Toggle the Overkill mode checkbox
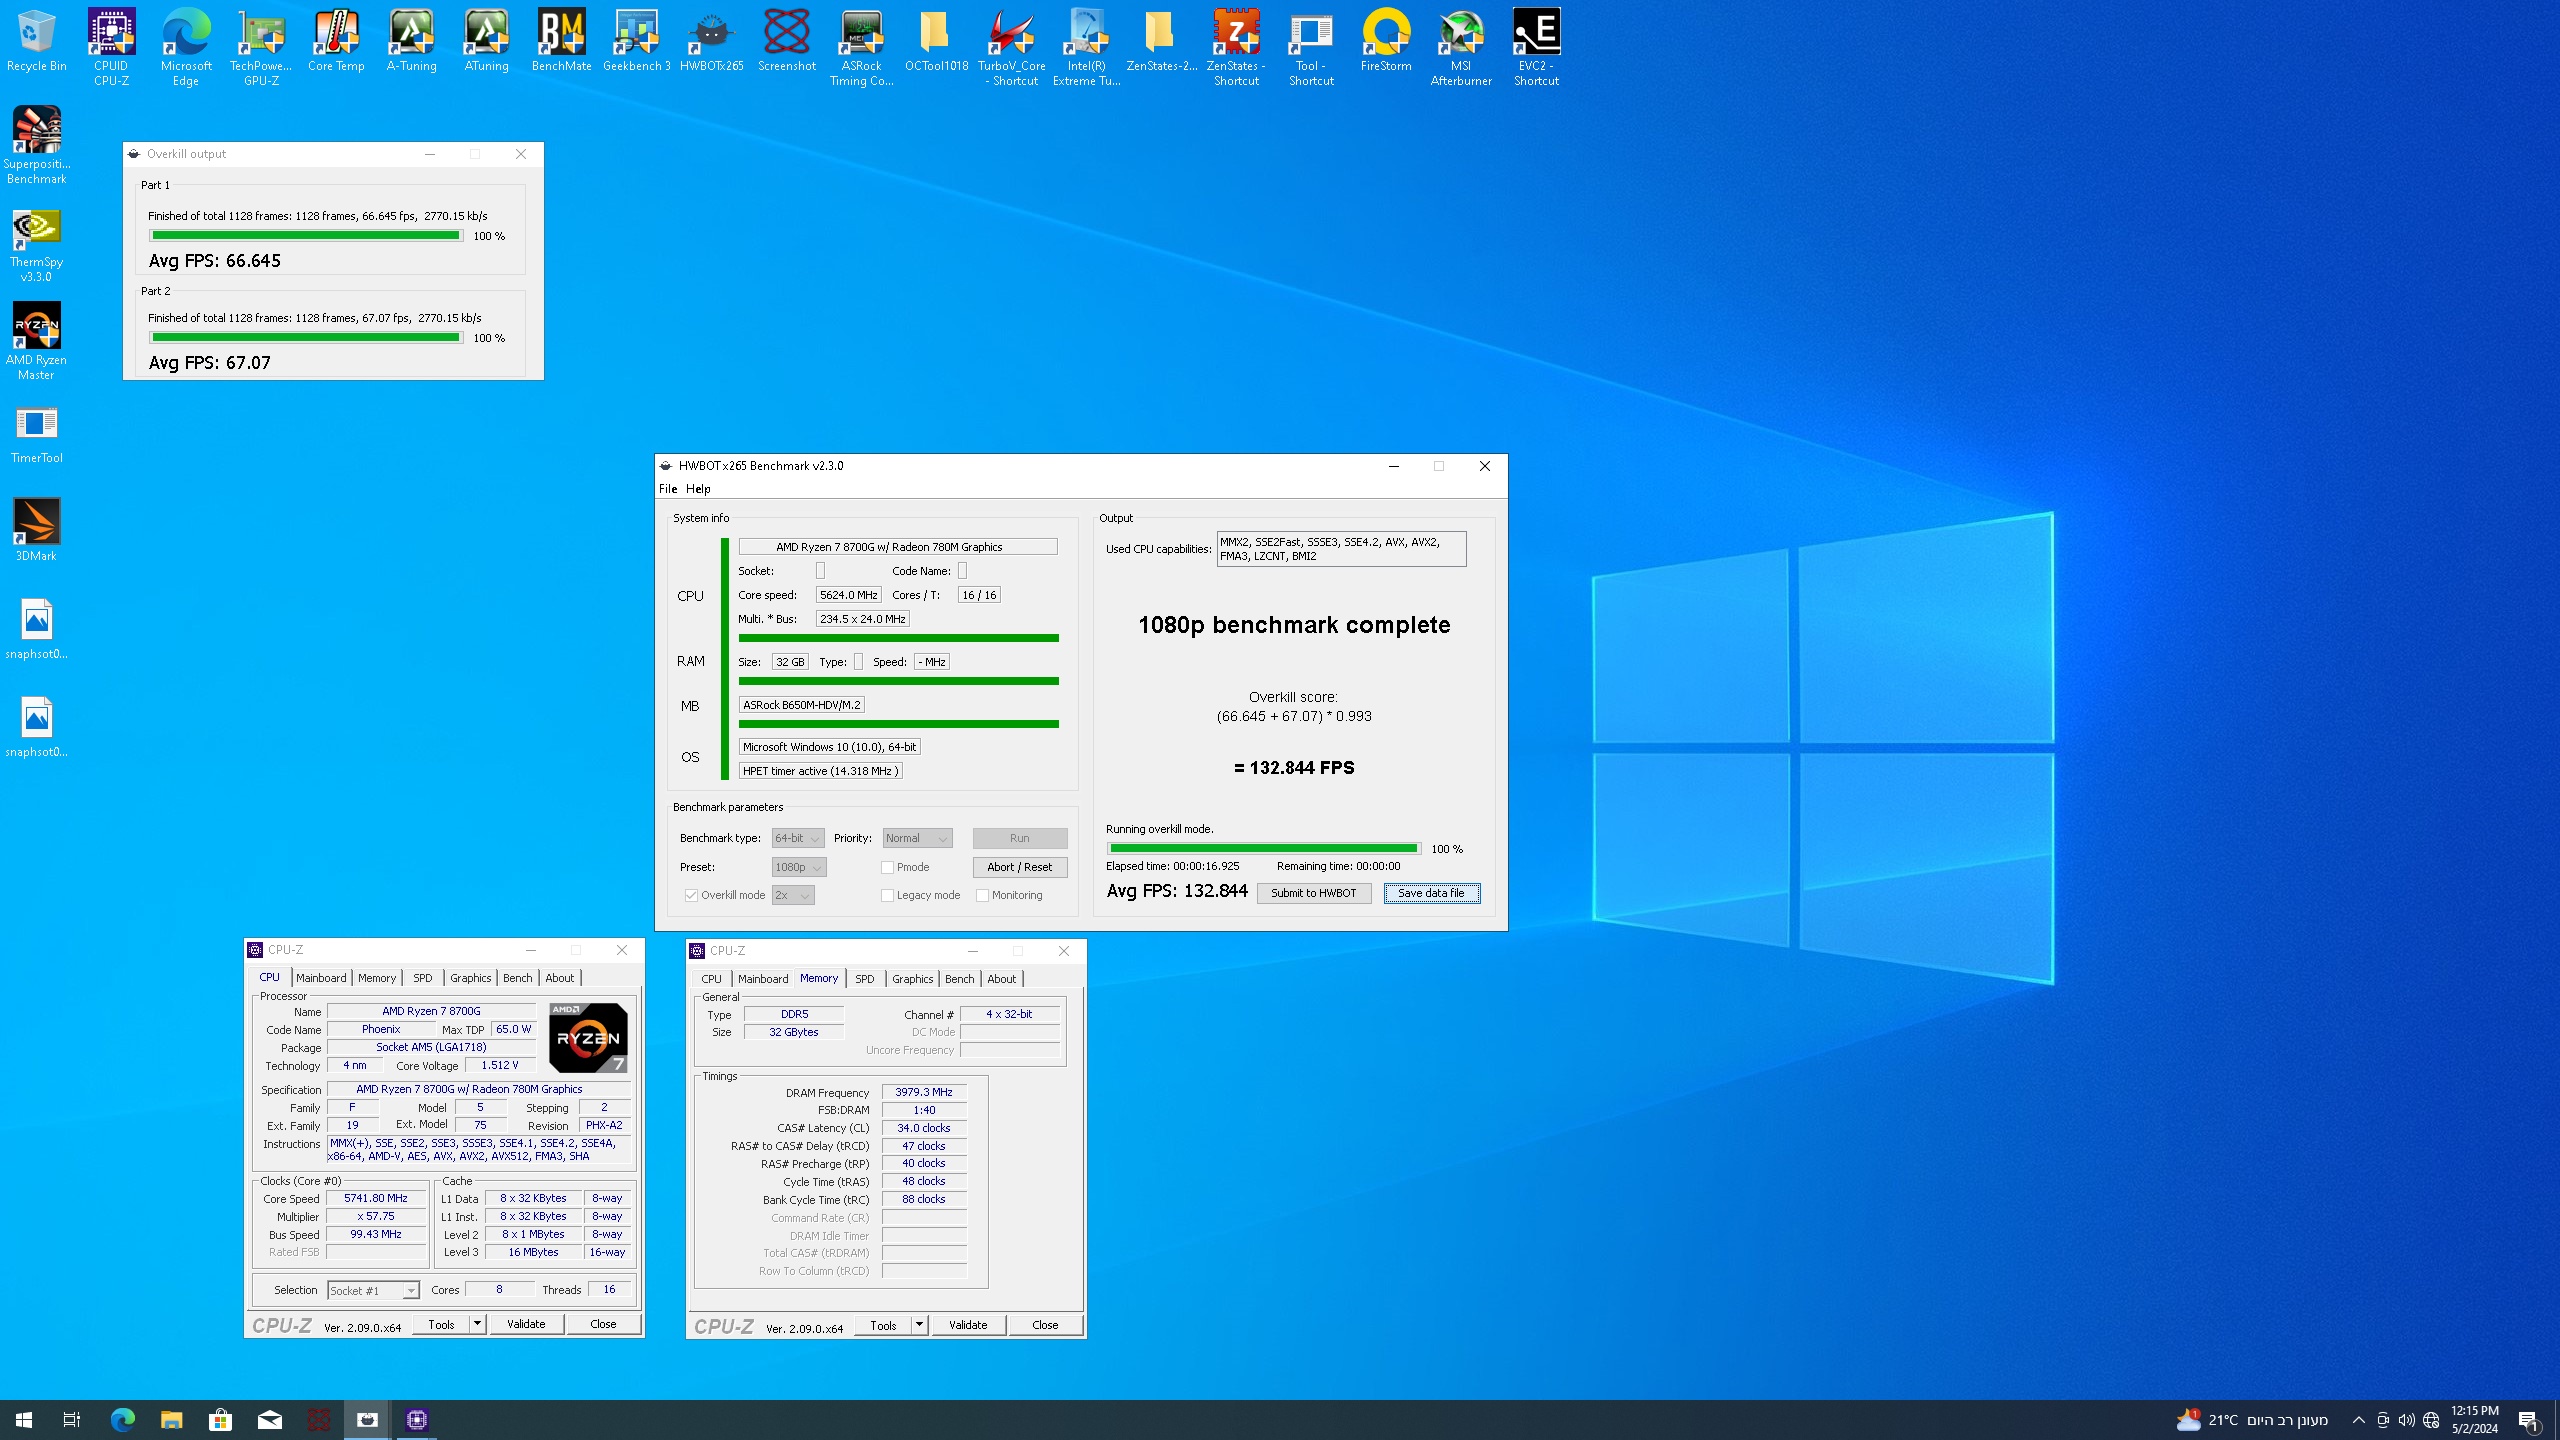The width and height of the screenshot is (2560, 1440). click(x=691, y=895)
